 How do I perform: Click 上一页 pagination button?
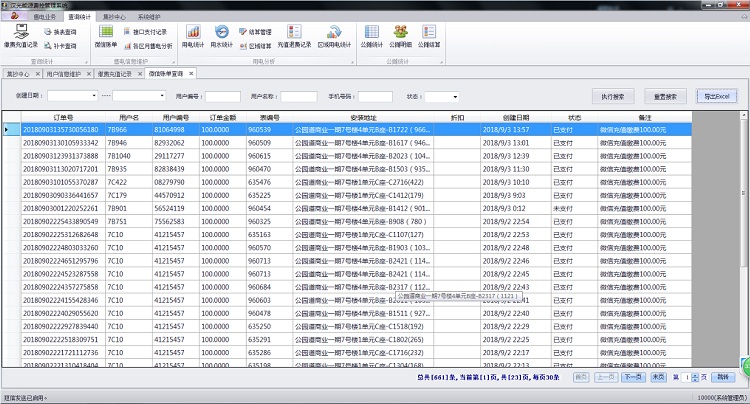(606, 377)
